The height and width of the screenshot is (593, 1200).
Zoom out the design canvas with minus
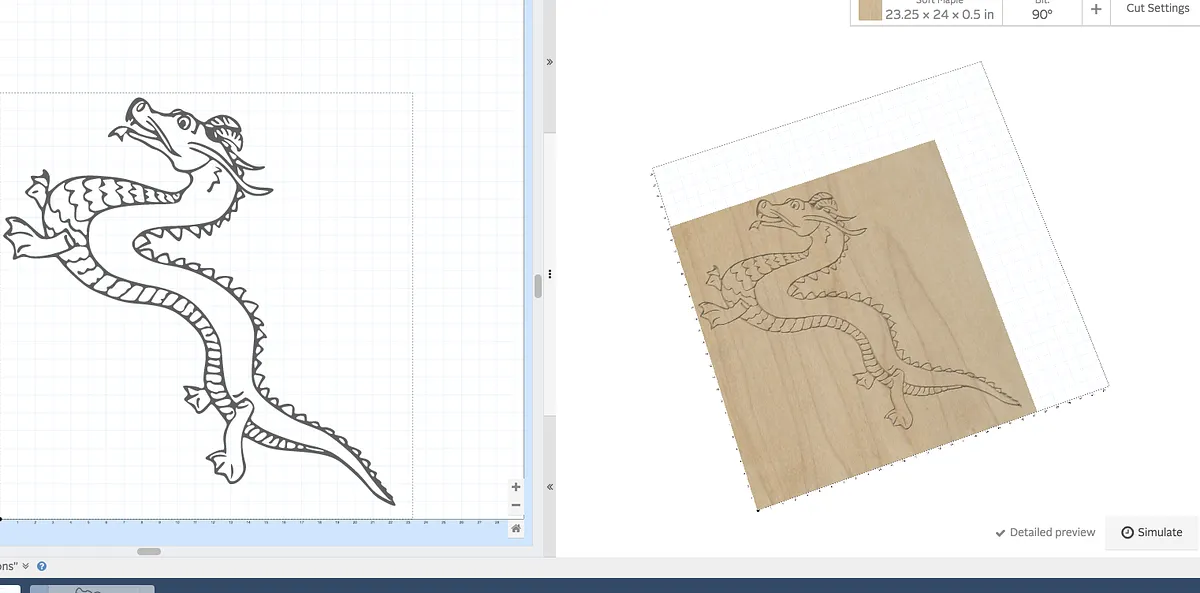(516, 505)
